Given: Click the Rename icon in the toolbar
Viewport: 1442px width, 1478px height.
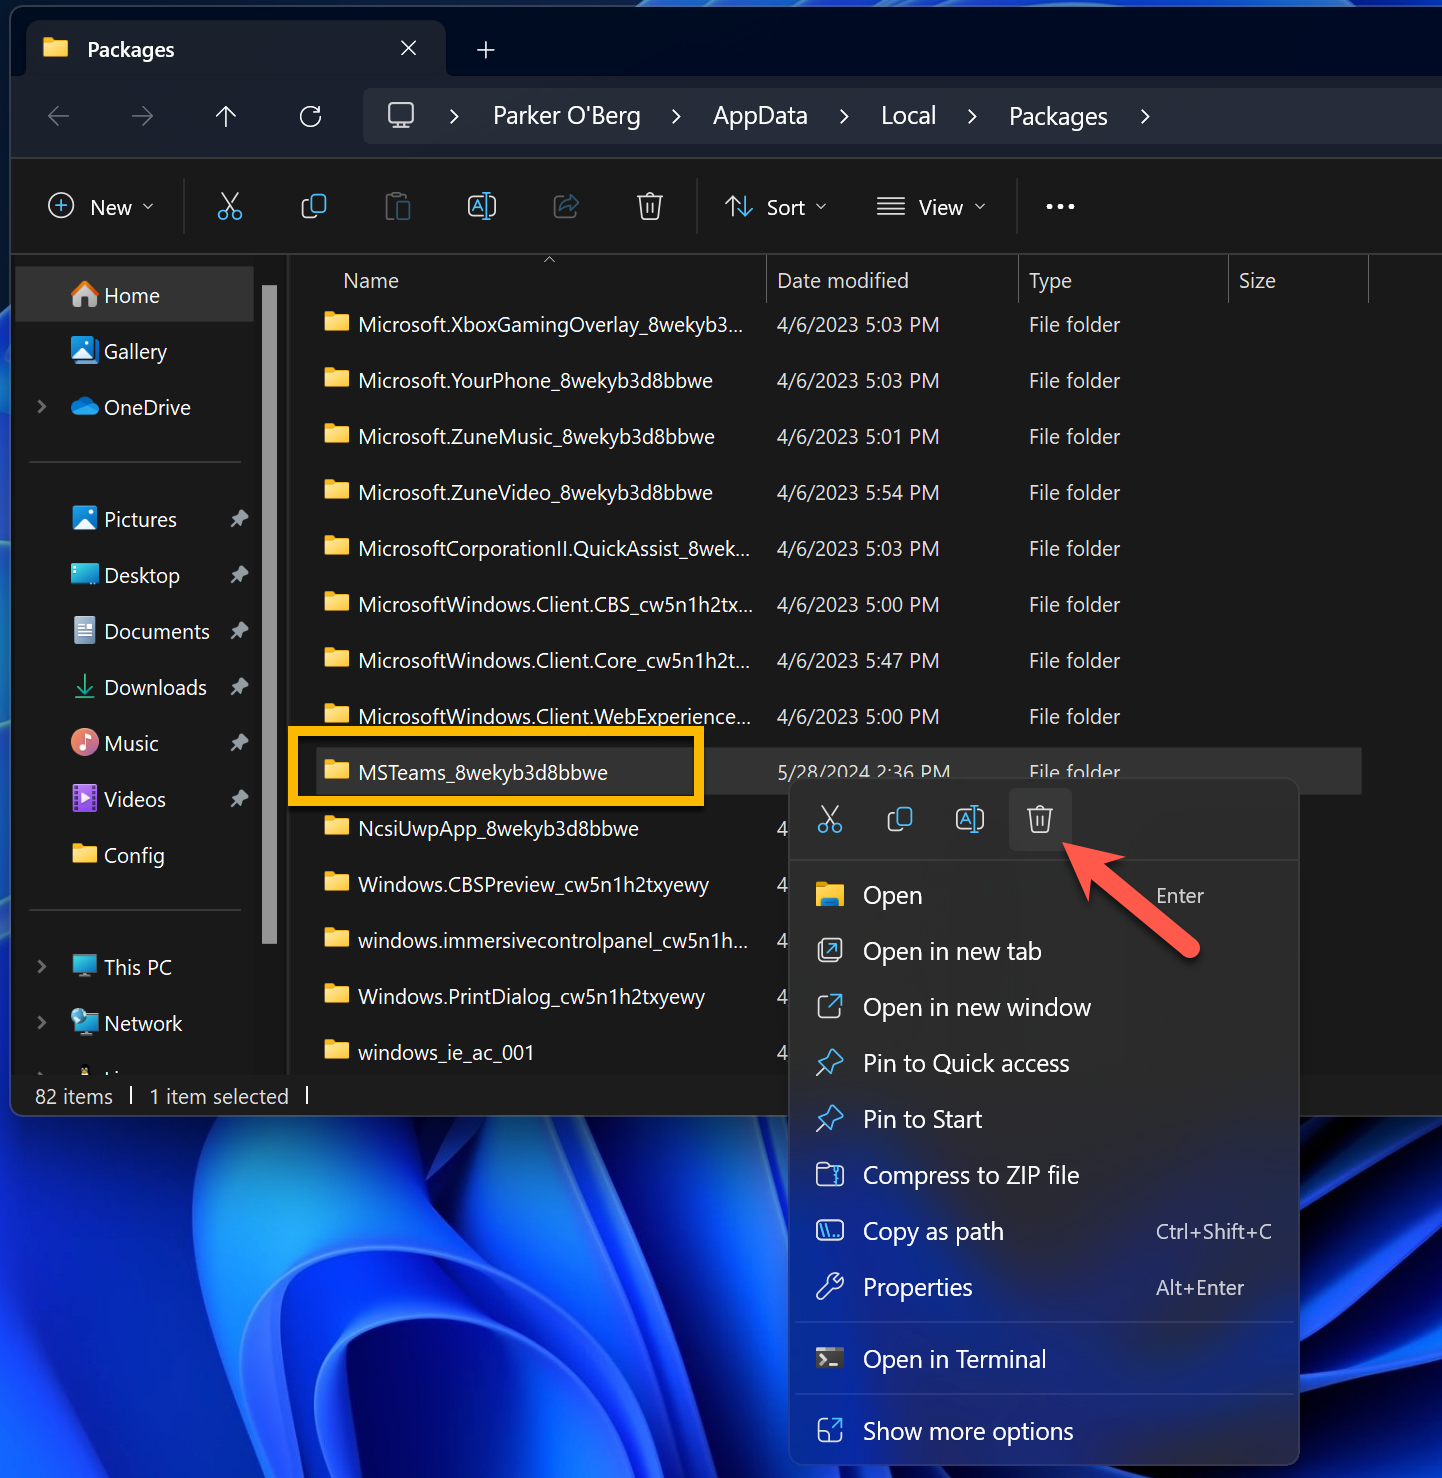Looking at the screenshot, I should [482, 207].
